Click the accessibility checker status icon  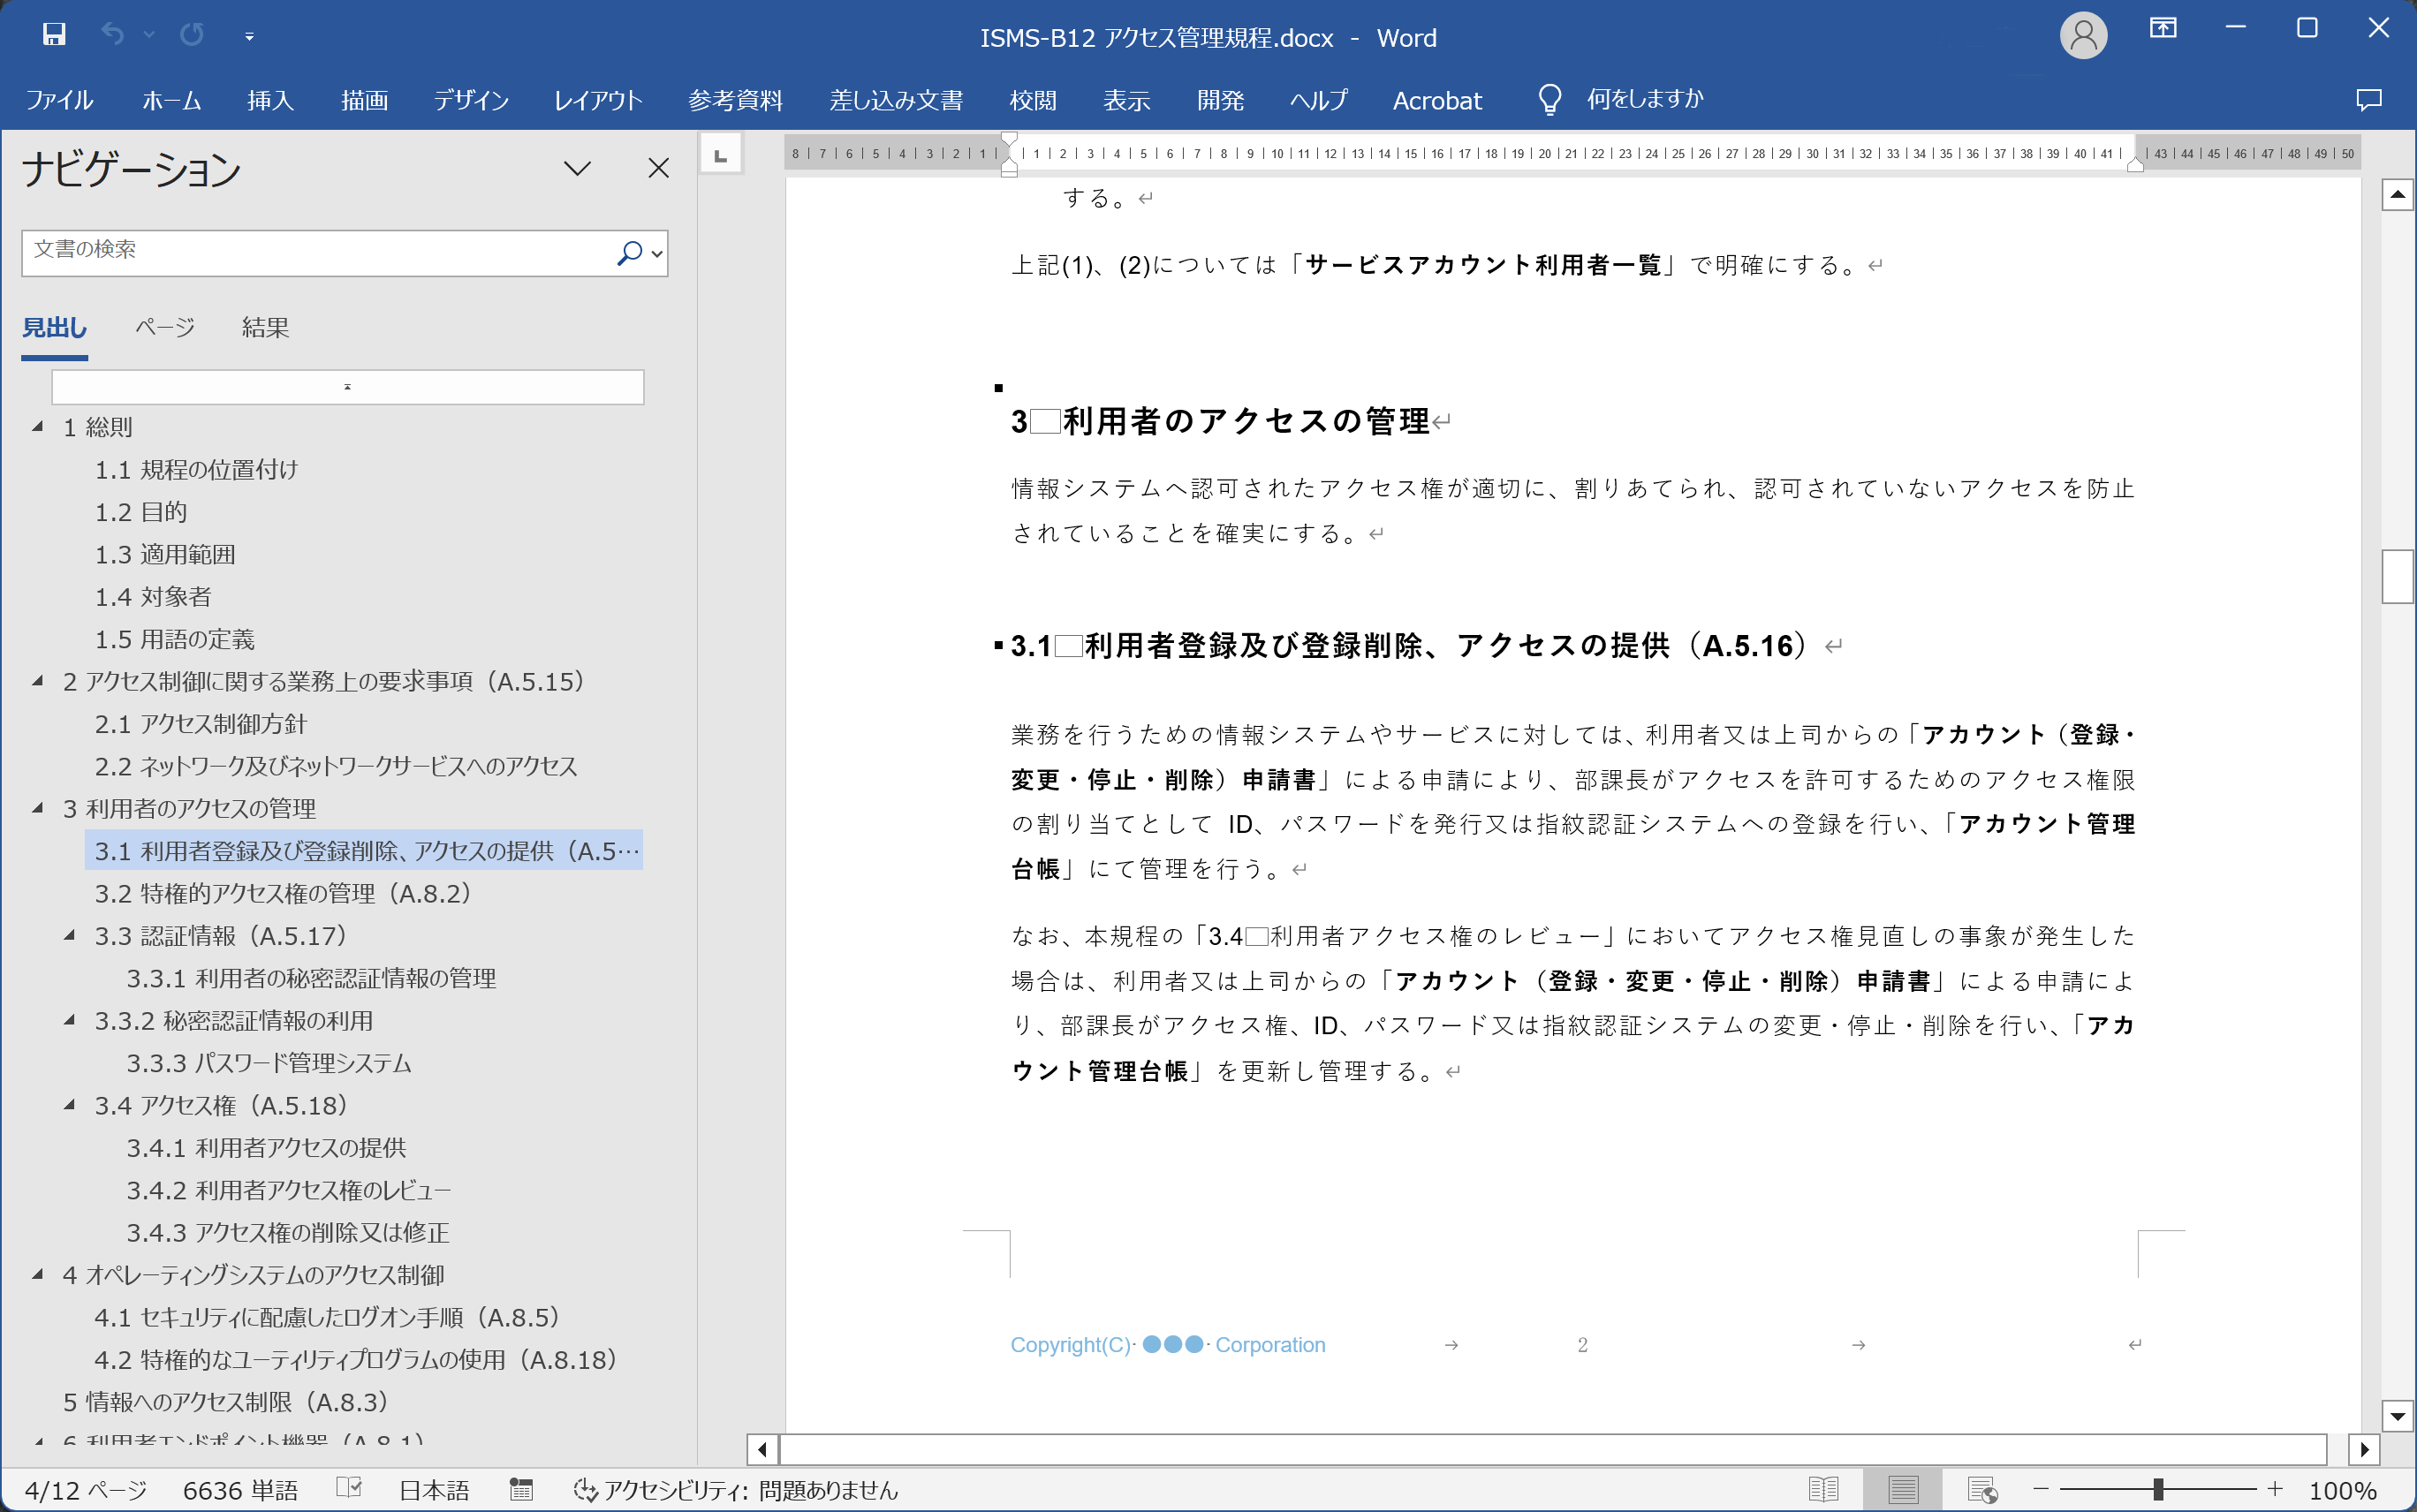(x=585, y=1490)
